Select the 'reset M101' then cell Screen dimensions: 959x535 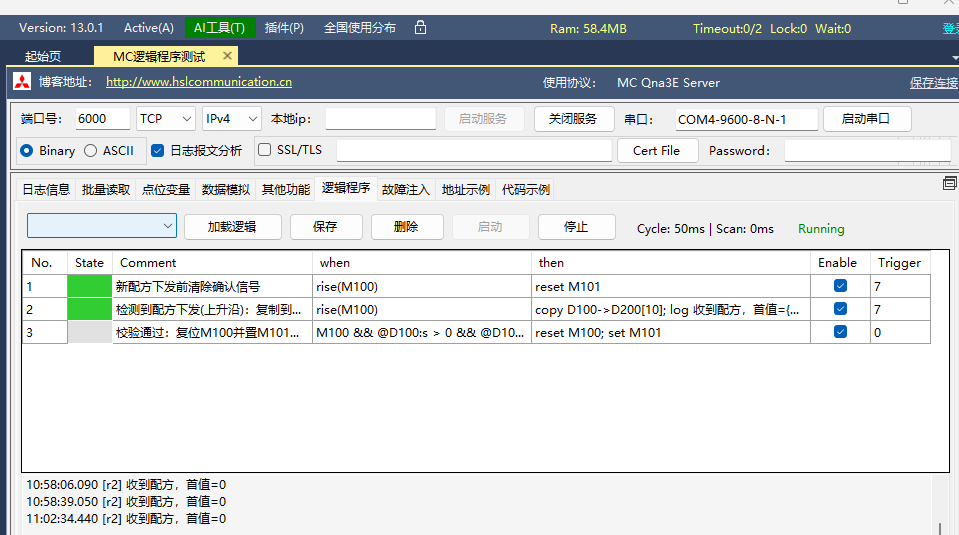671,286
